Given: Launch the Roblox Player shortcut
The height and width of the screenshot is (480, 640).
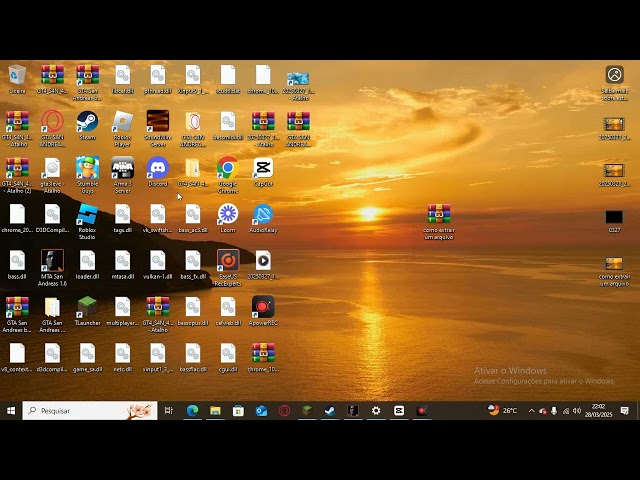Looking at the screenshot, I should (122, 129).
